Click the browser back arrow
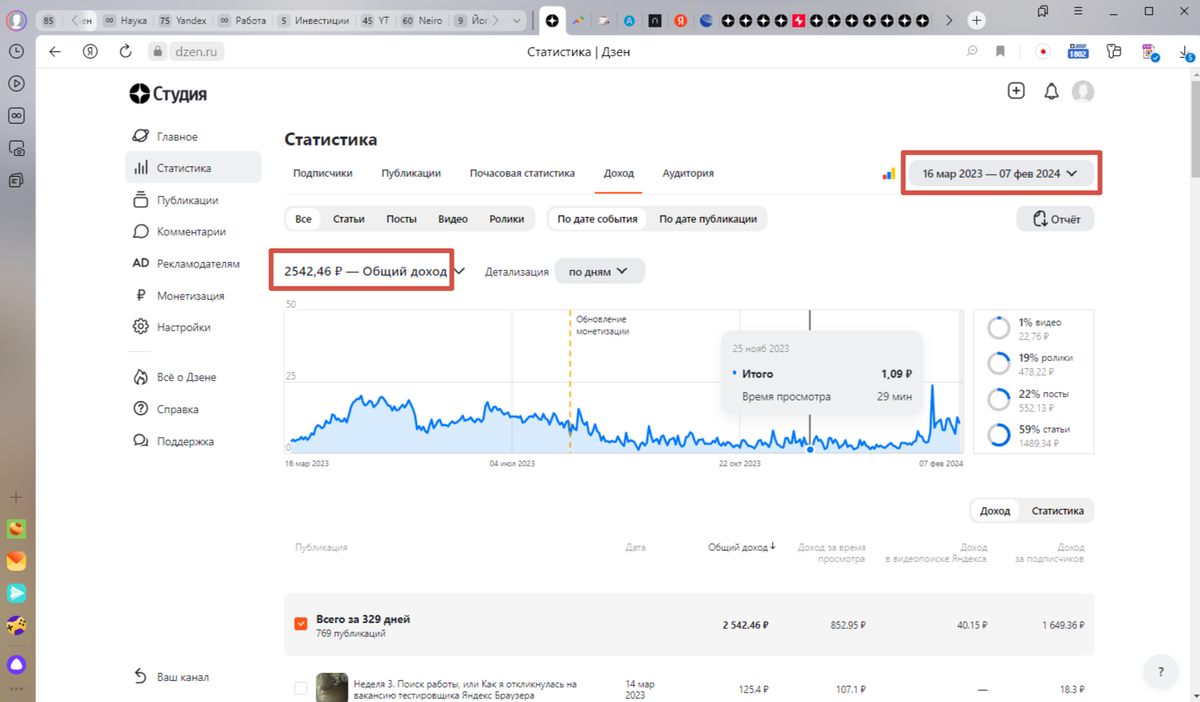The width and height of the screenshot is (1200, 702). point(55,51)
